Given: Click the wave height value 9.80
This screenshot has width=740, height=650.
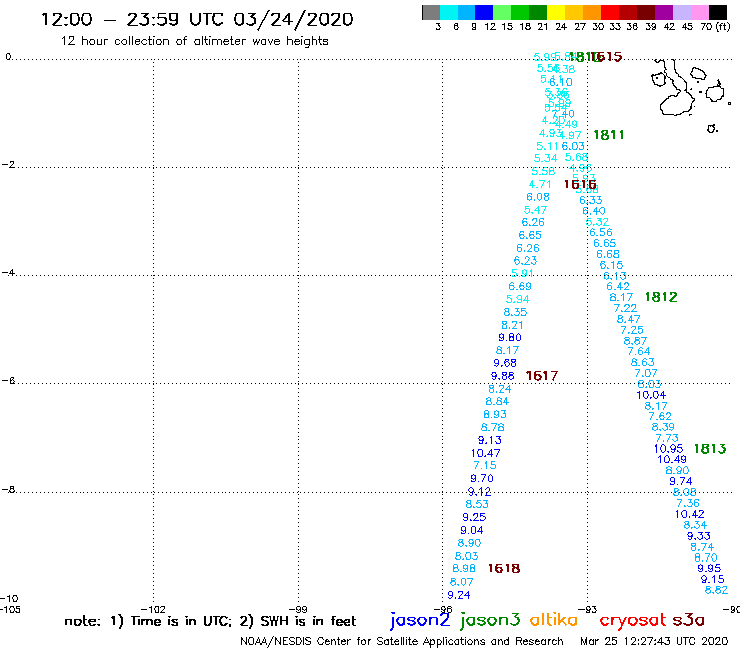Looking at the screenshot, I should pyautogui.click(x=510, y=338).
